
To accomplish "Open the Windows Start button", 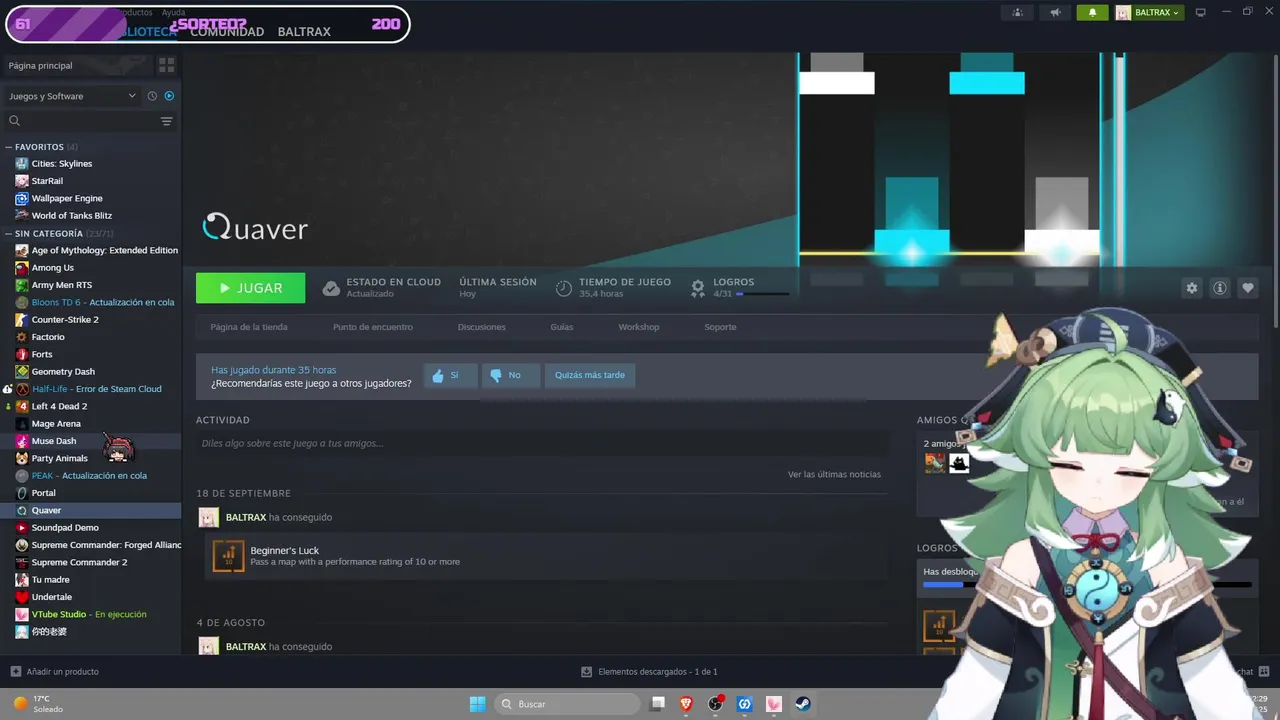I will (x=477, y=704).
